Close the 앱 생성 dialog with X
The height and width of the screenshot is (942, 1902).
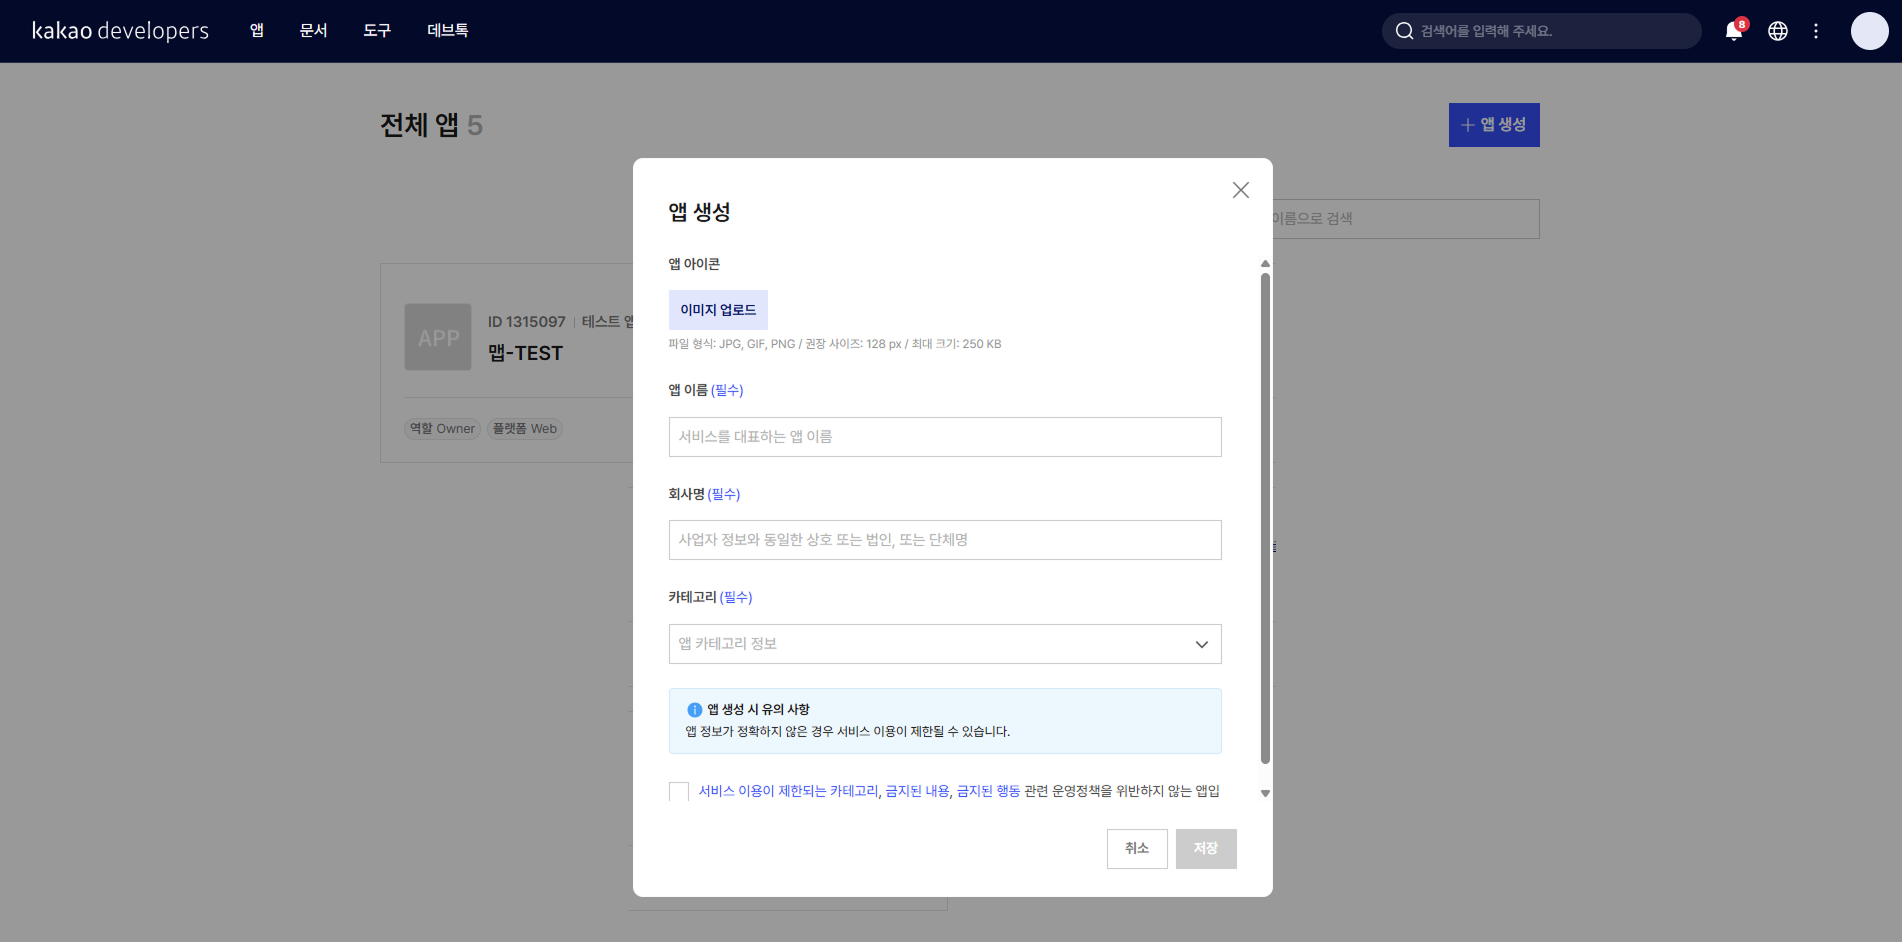click(1240, 190)
